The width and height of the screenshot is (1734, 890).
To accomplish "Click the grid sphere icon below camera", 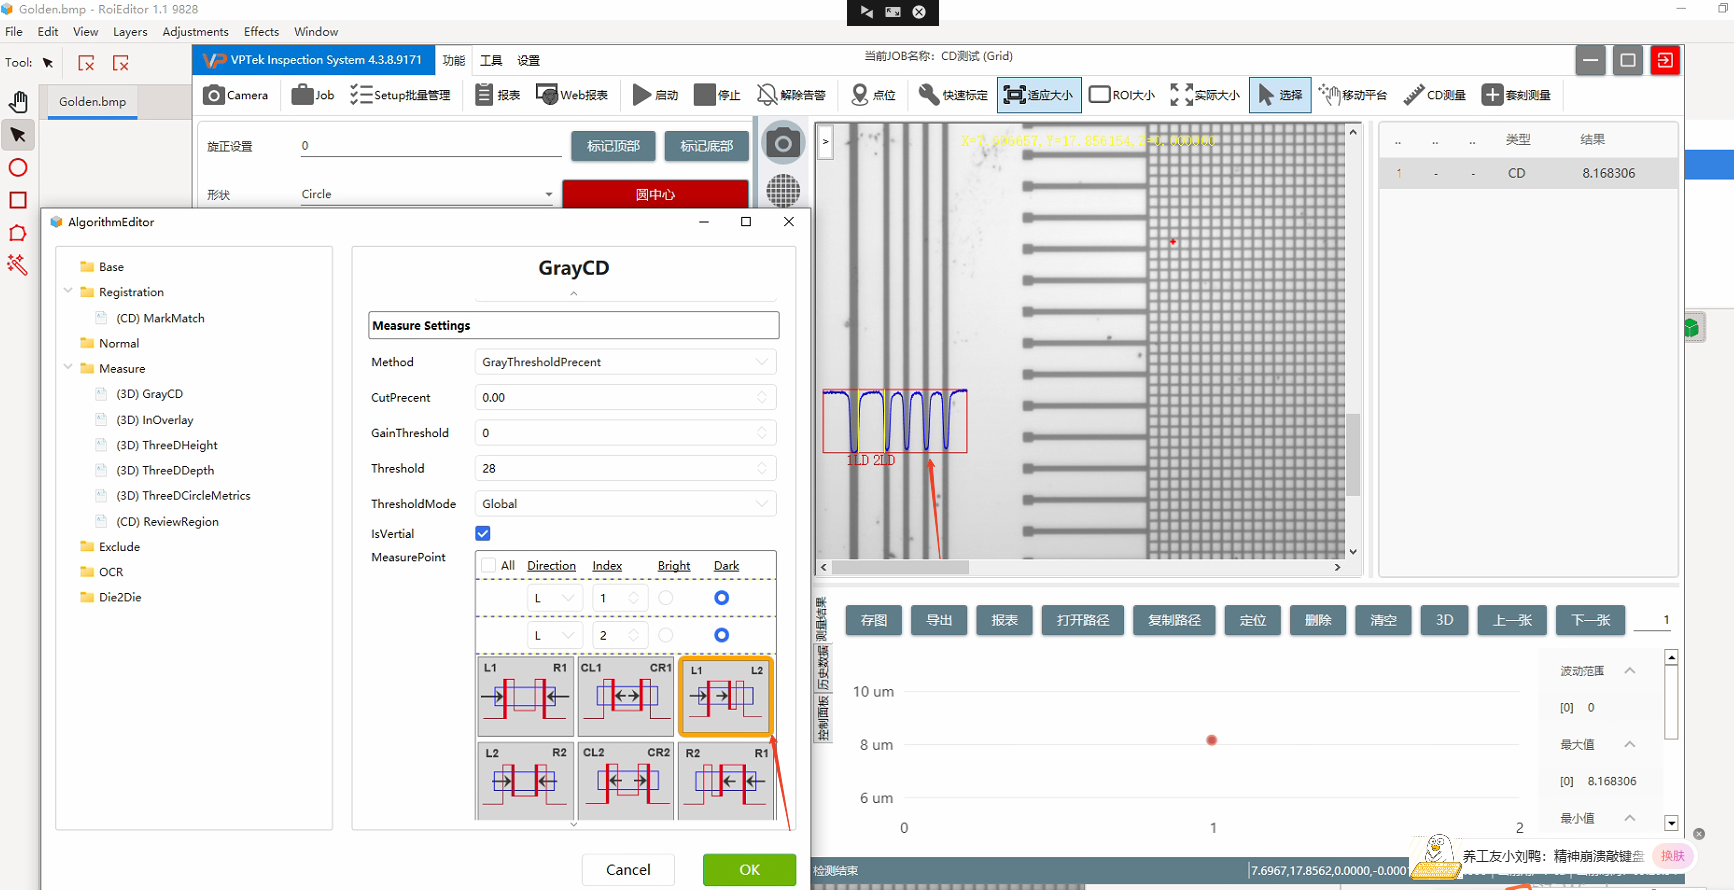I will pyautogui.click(x=783, y=190).
